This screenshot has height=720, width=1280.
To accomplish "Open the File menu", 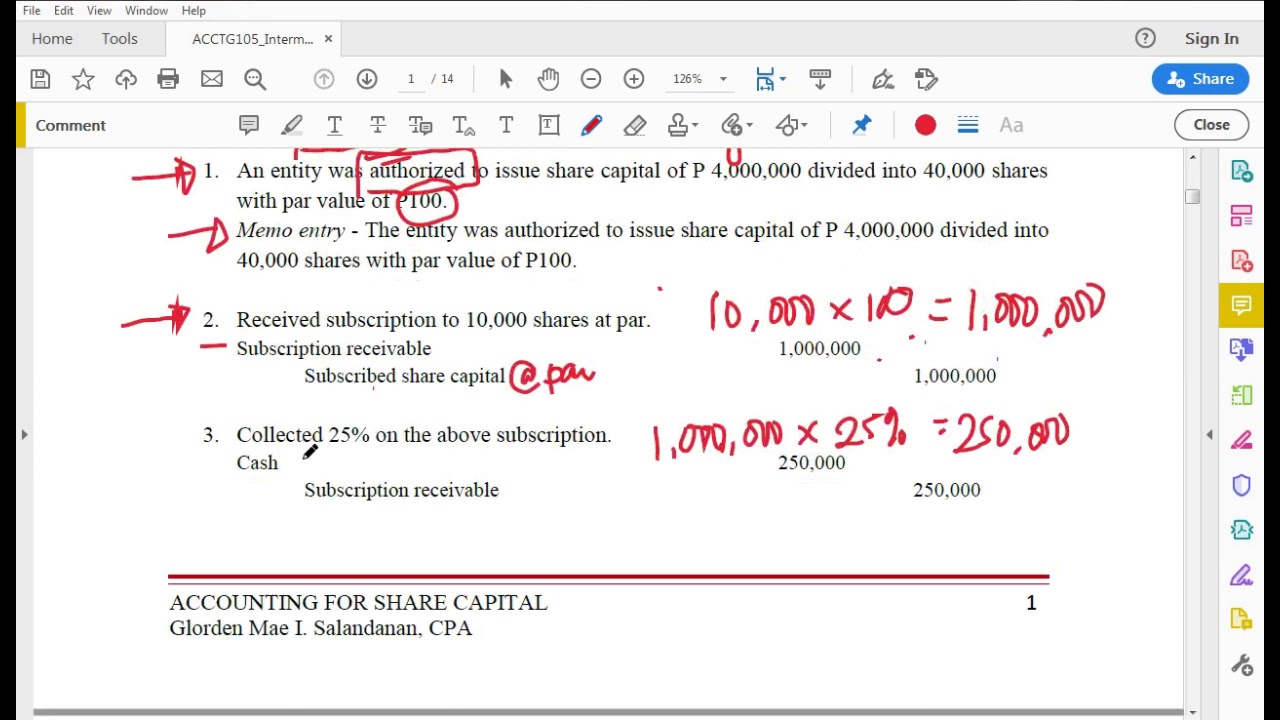I will (x=31, y=11).
